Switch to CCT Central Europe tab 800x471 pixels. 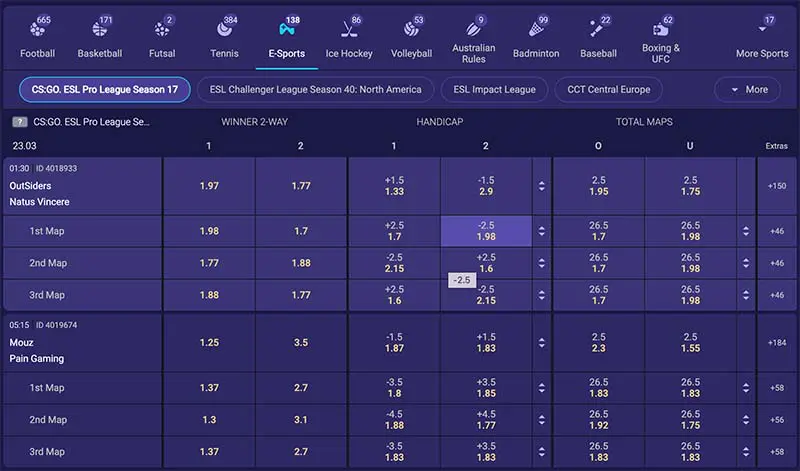[609, 90]
